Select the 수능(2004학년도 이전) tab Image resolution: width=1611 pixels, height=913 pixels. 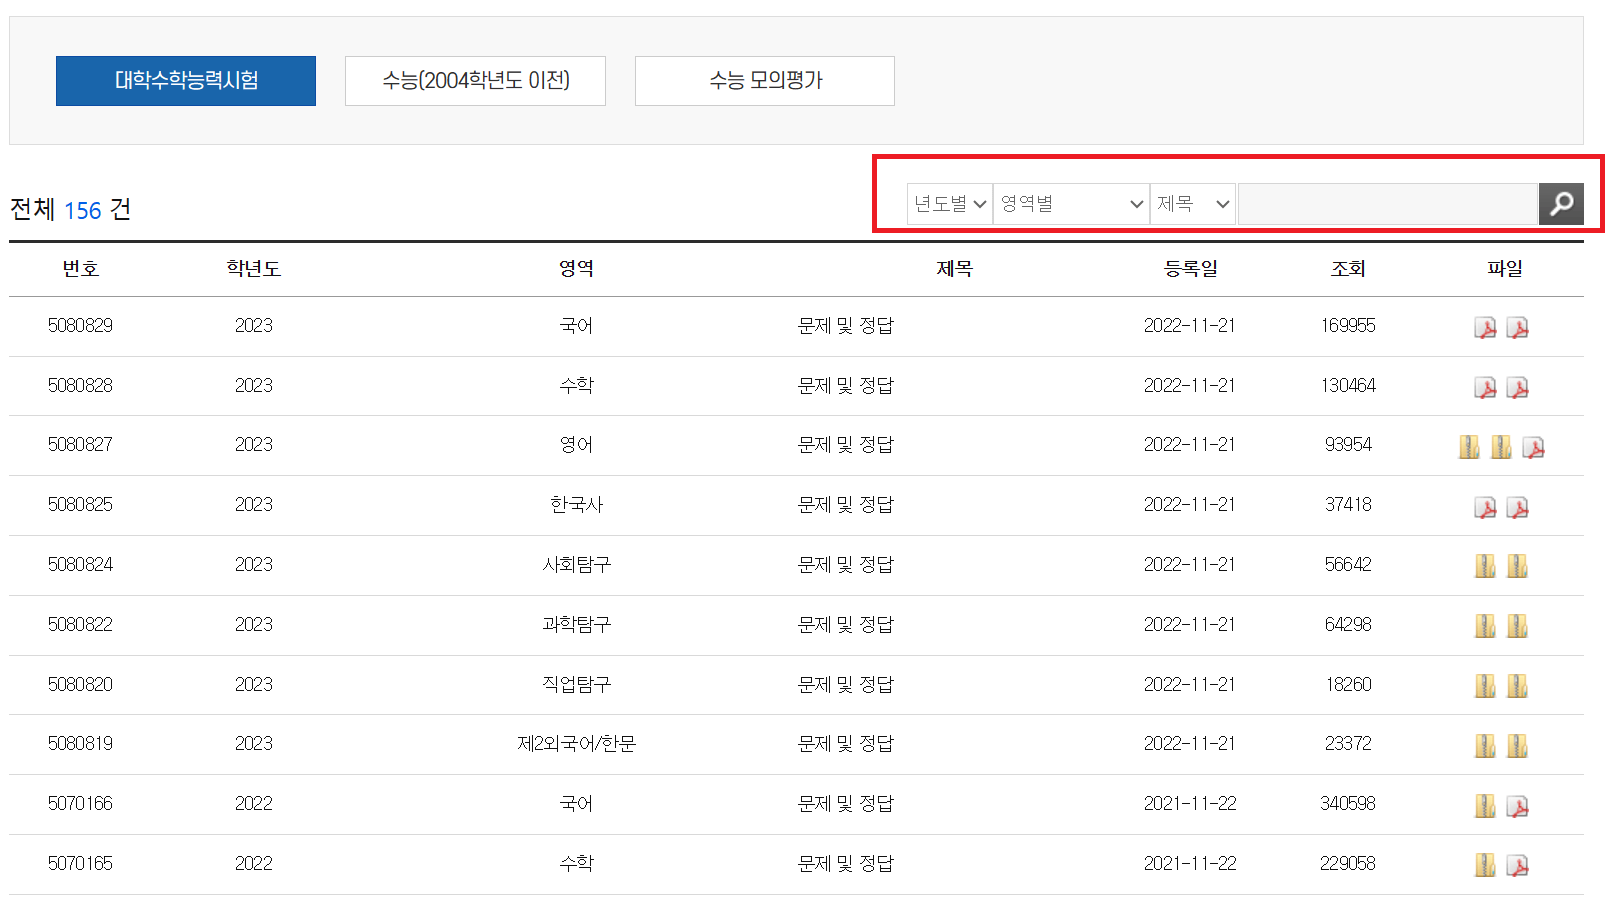coord(475,81)
